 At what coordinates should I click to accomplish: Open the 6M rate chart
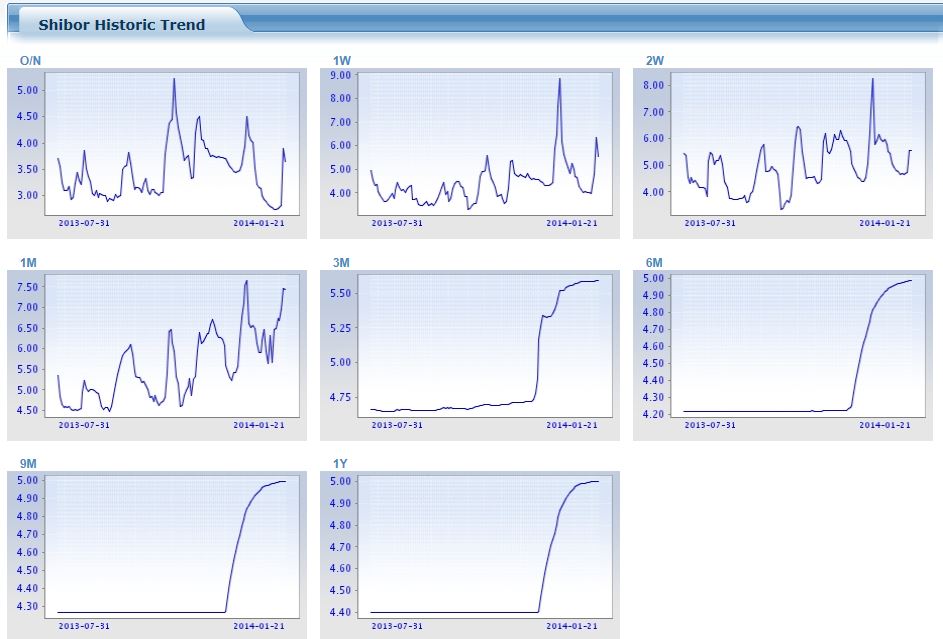pos(782,355)
